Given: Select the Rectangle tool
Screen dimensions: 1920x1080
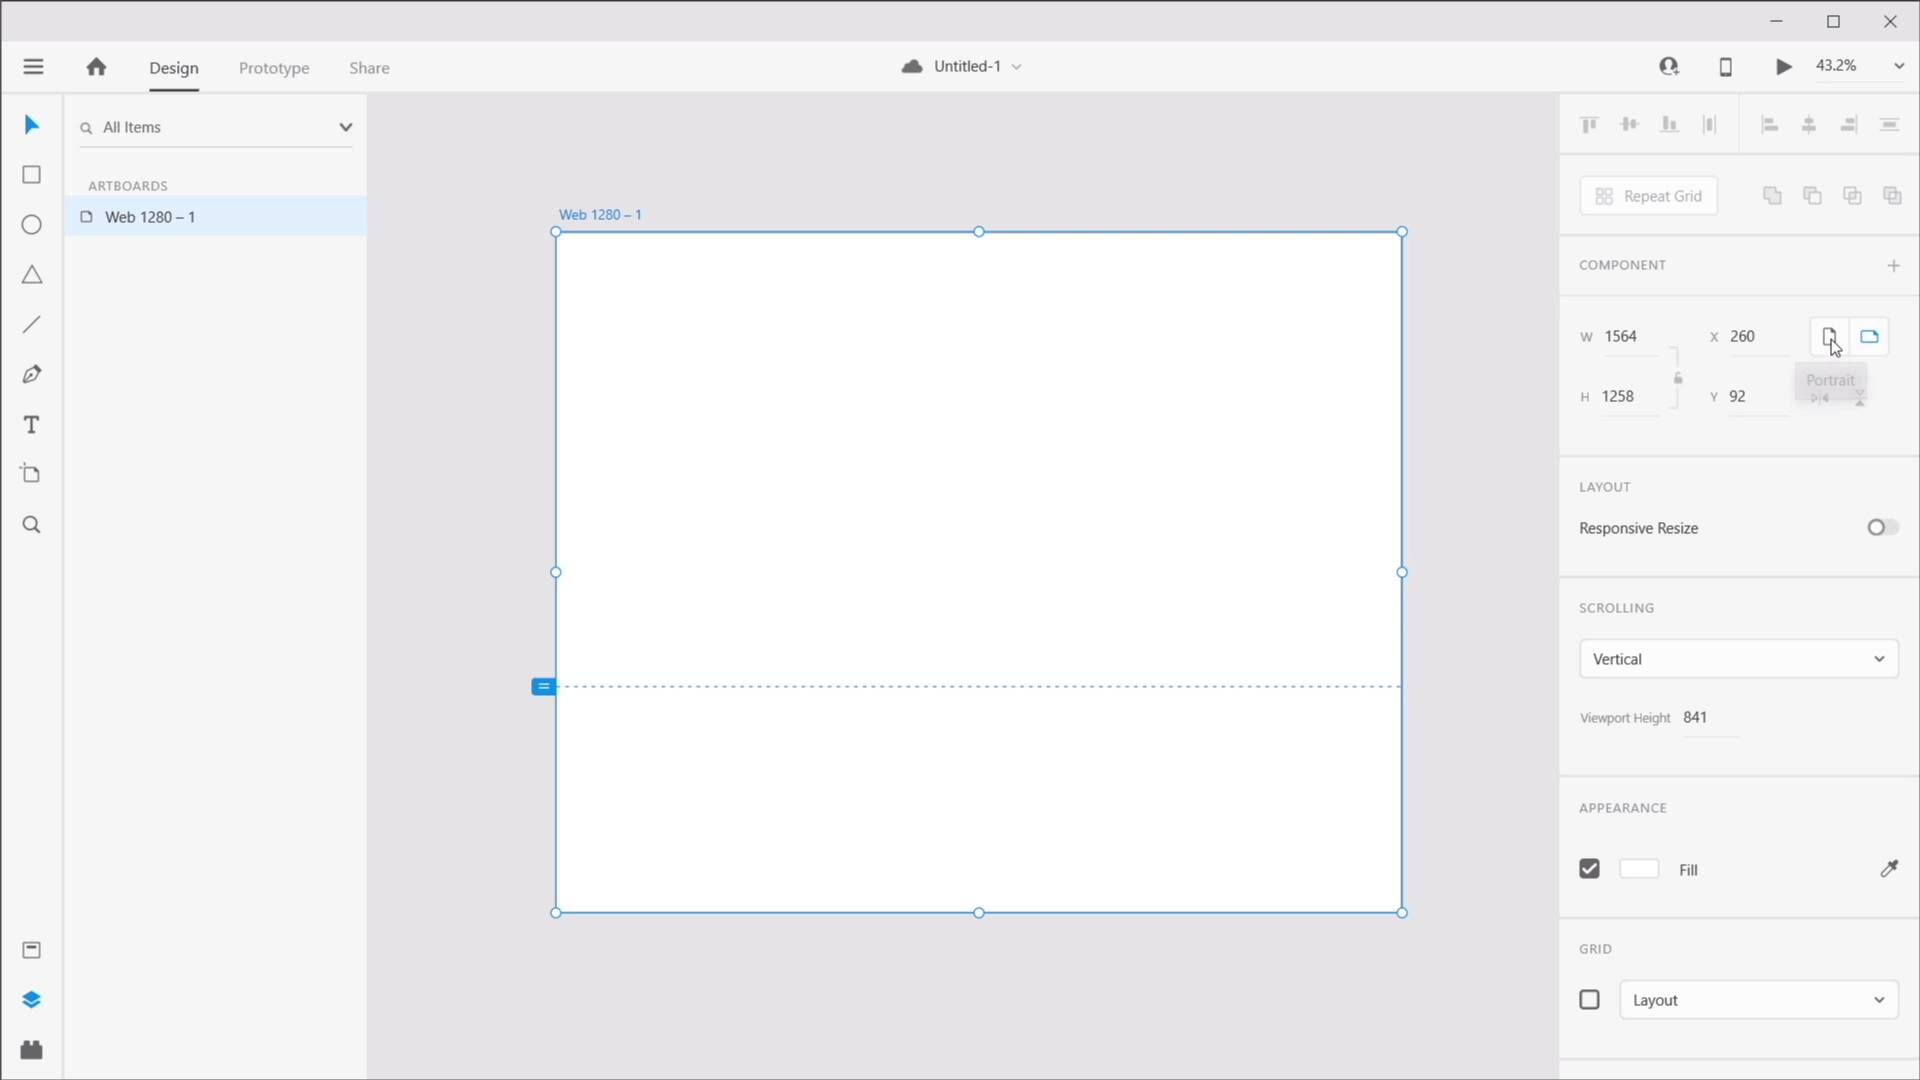Looking at the screenshot, I should tap(31, 174).
